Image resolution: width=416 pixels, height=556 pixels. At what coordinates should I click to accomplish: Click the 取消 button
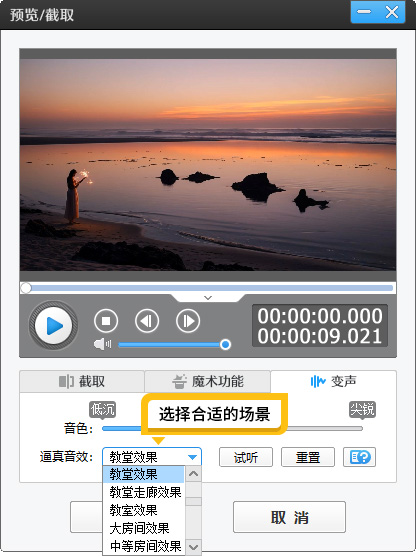[x=289, y=517]
